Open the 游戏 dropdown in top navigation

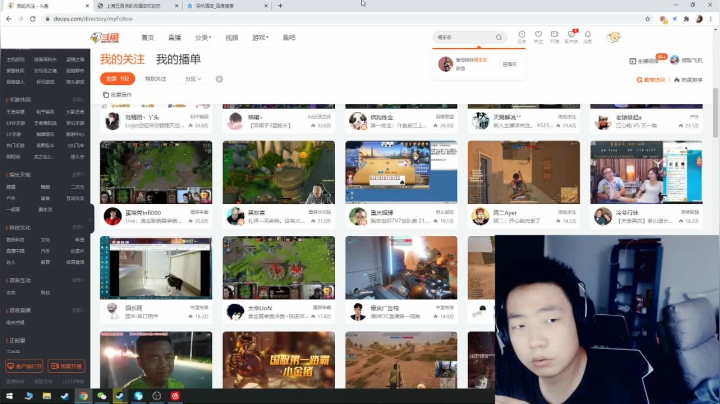pyautogui.click(x=260, y=38)
